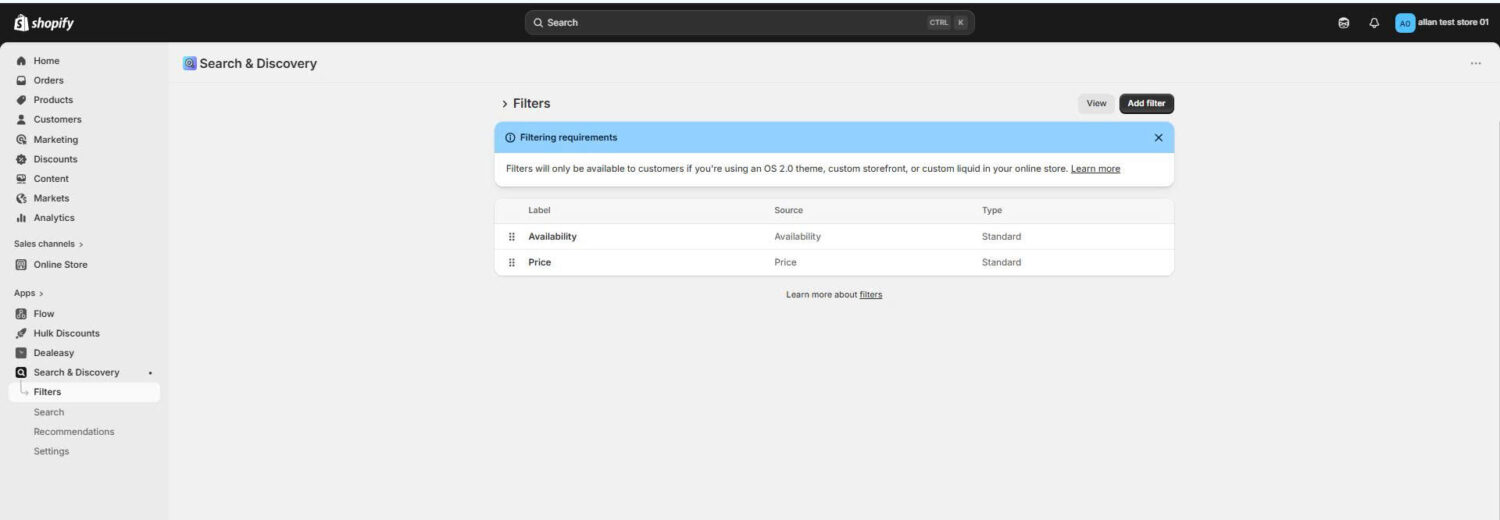
Task: Click the Marketing target icon
Action: tap(21, 140)
